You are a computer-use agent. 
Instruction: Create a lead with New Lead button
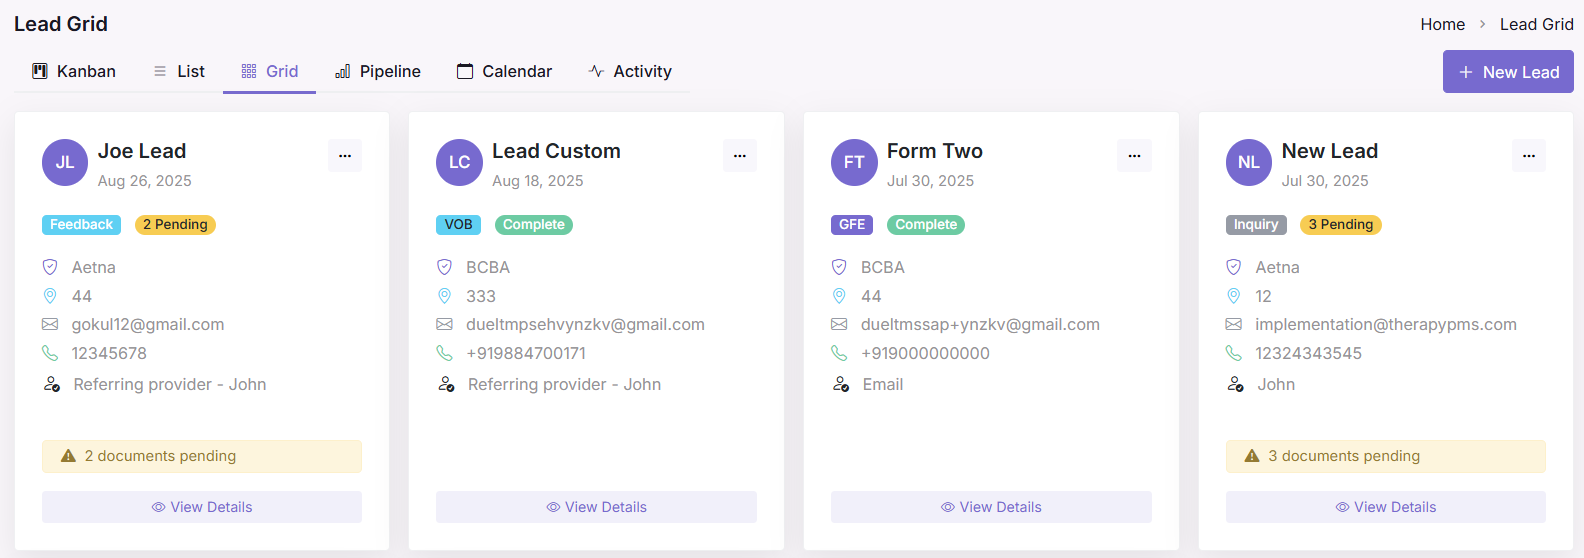pyautogui.click(x=1508, y=72)
